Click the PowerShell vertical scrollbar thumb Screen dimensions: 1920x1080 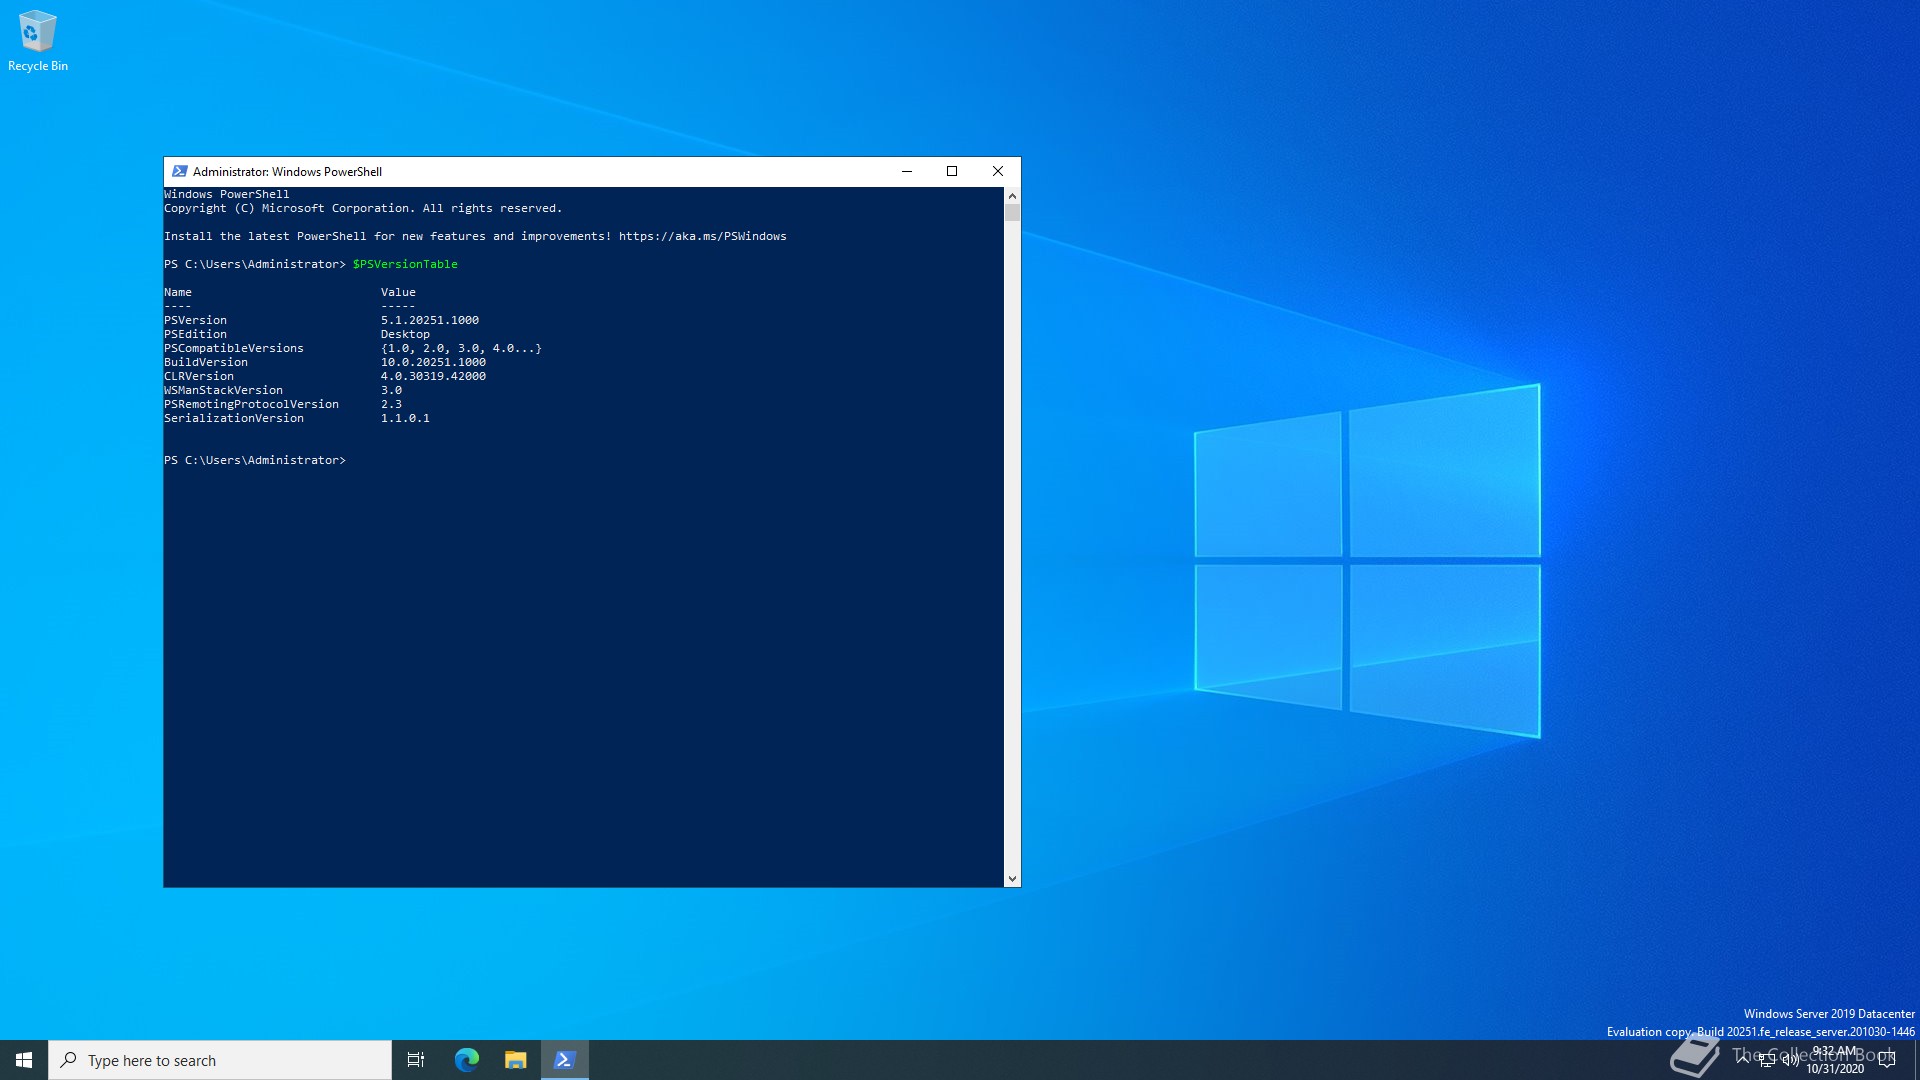pos(1012,213)
